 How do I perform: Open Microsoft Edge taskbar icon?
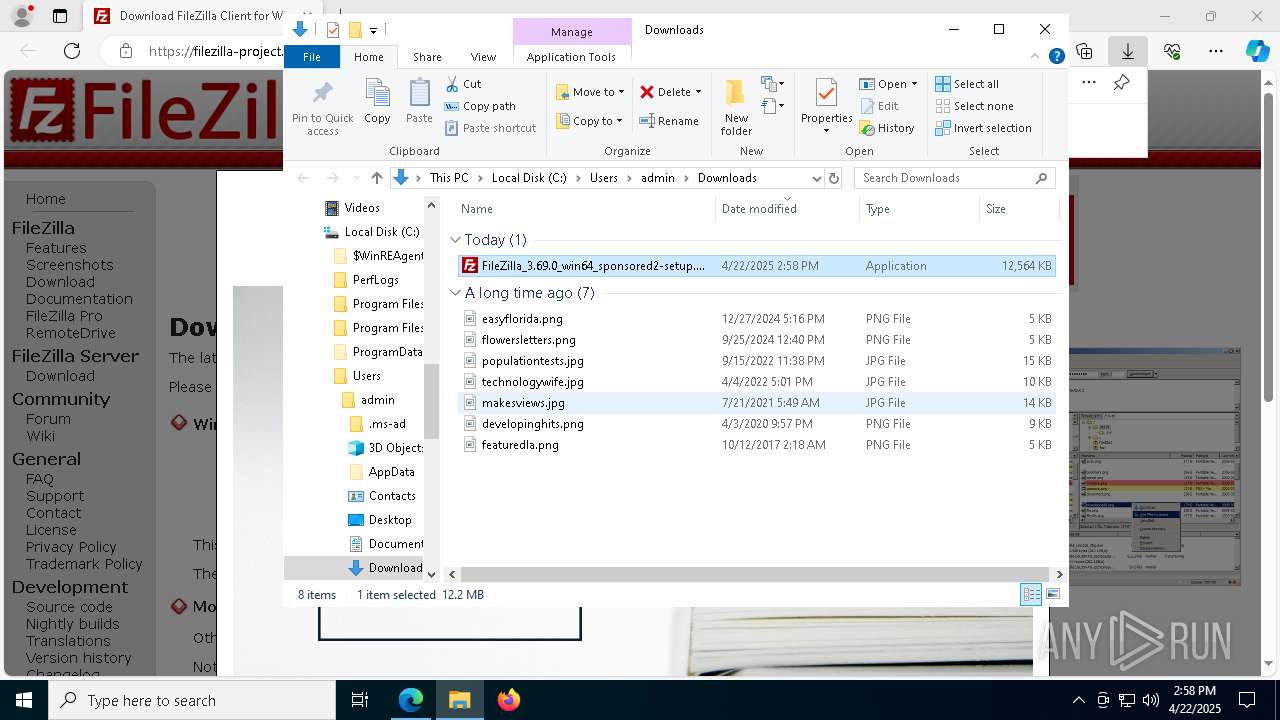[411, 700]
